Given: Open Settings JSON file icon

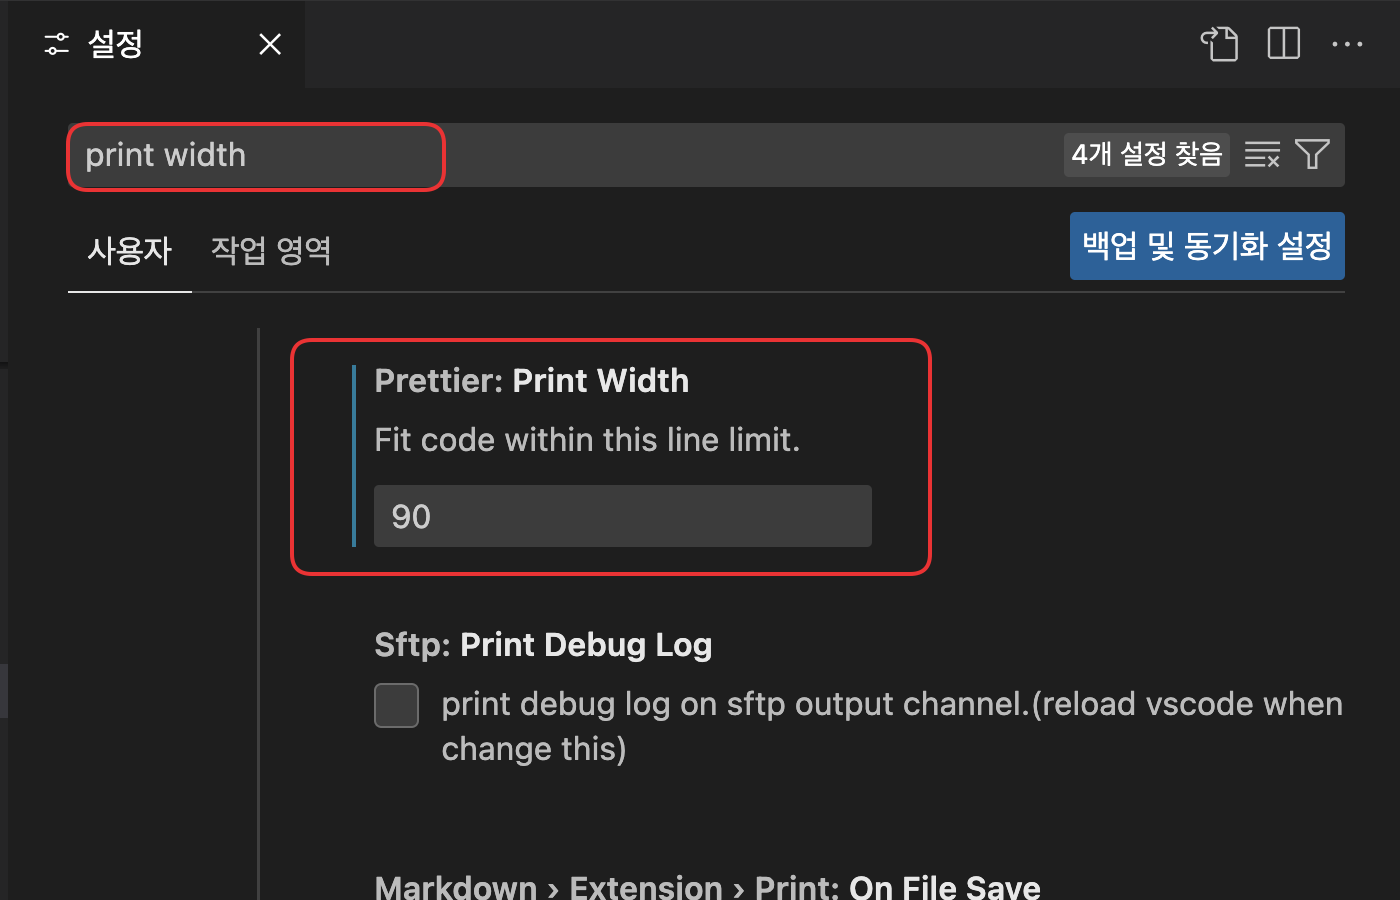Looking at the screenshot, I should click(1219, 44).
